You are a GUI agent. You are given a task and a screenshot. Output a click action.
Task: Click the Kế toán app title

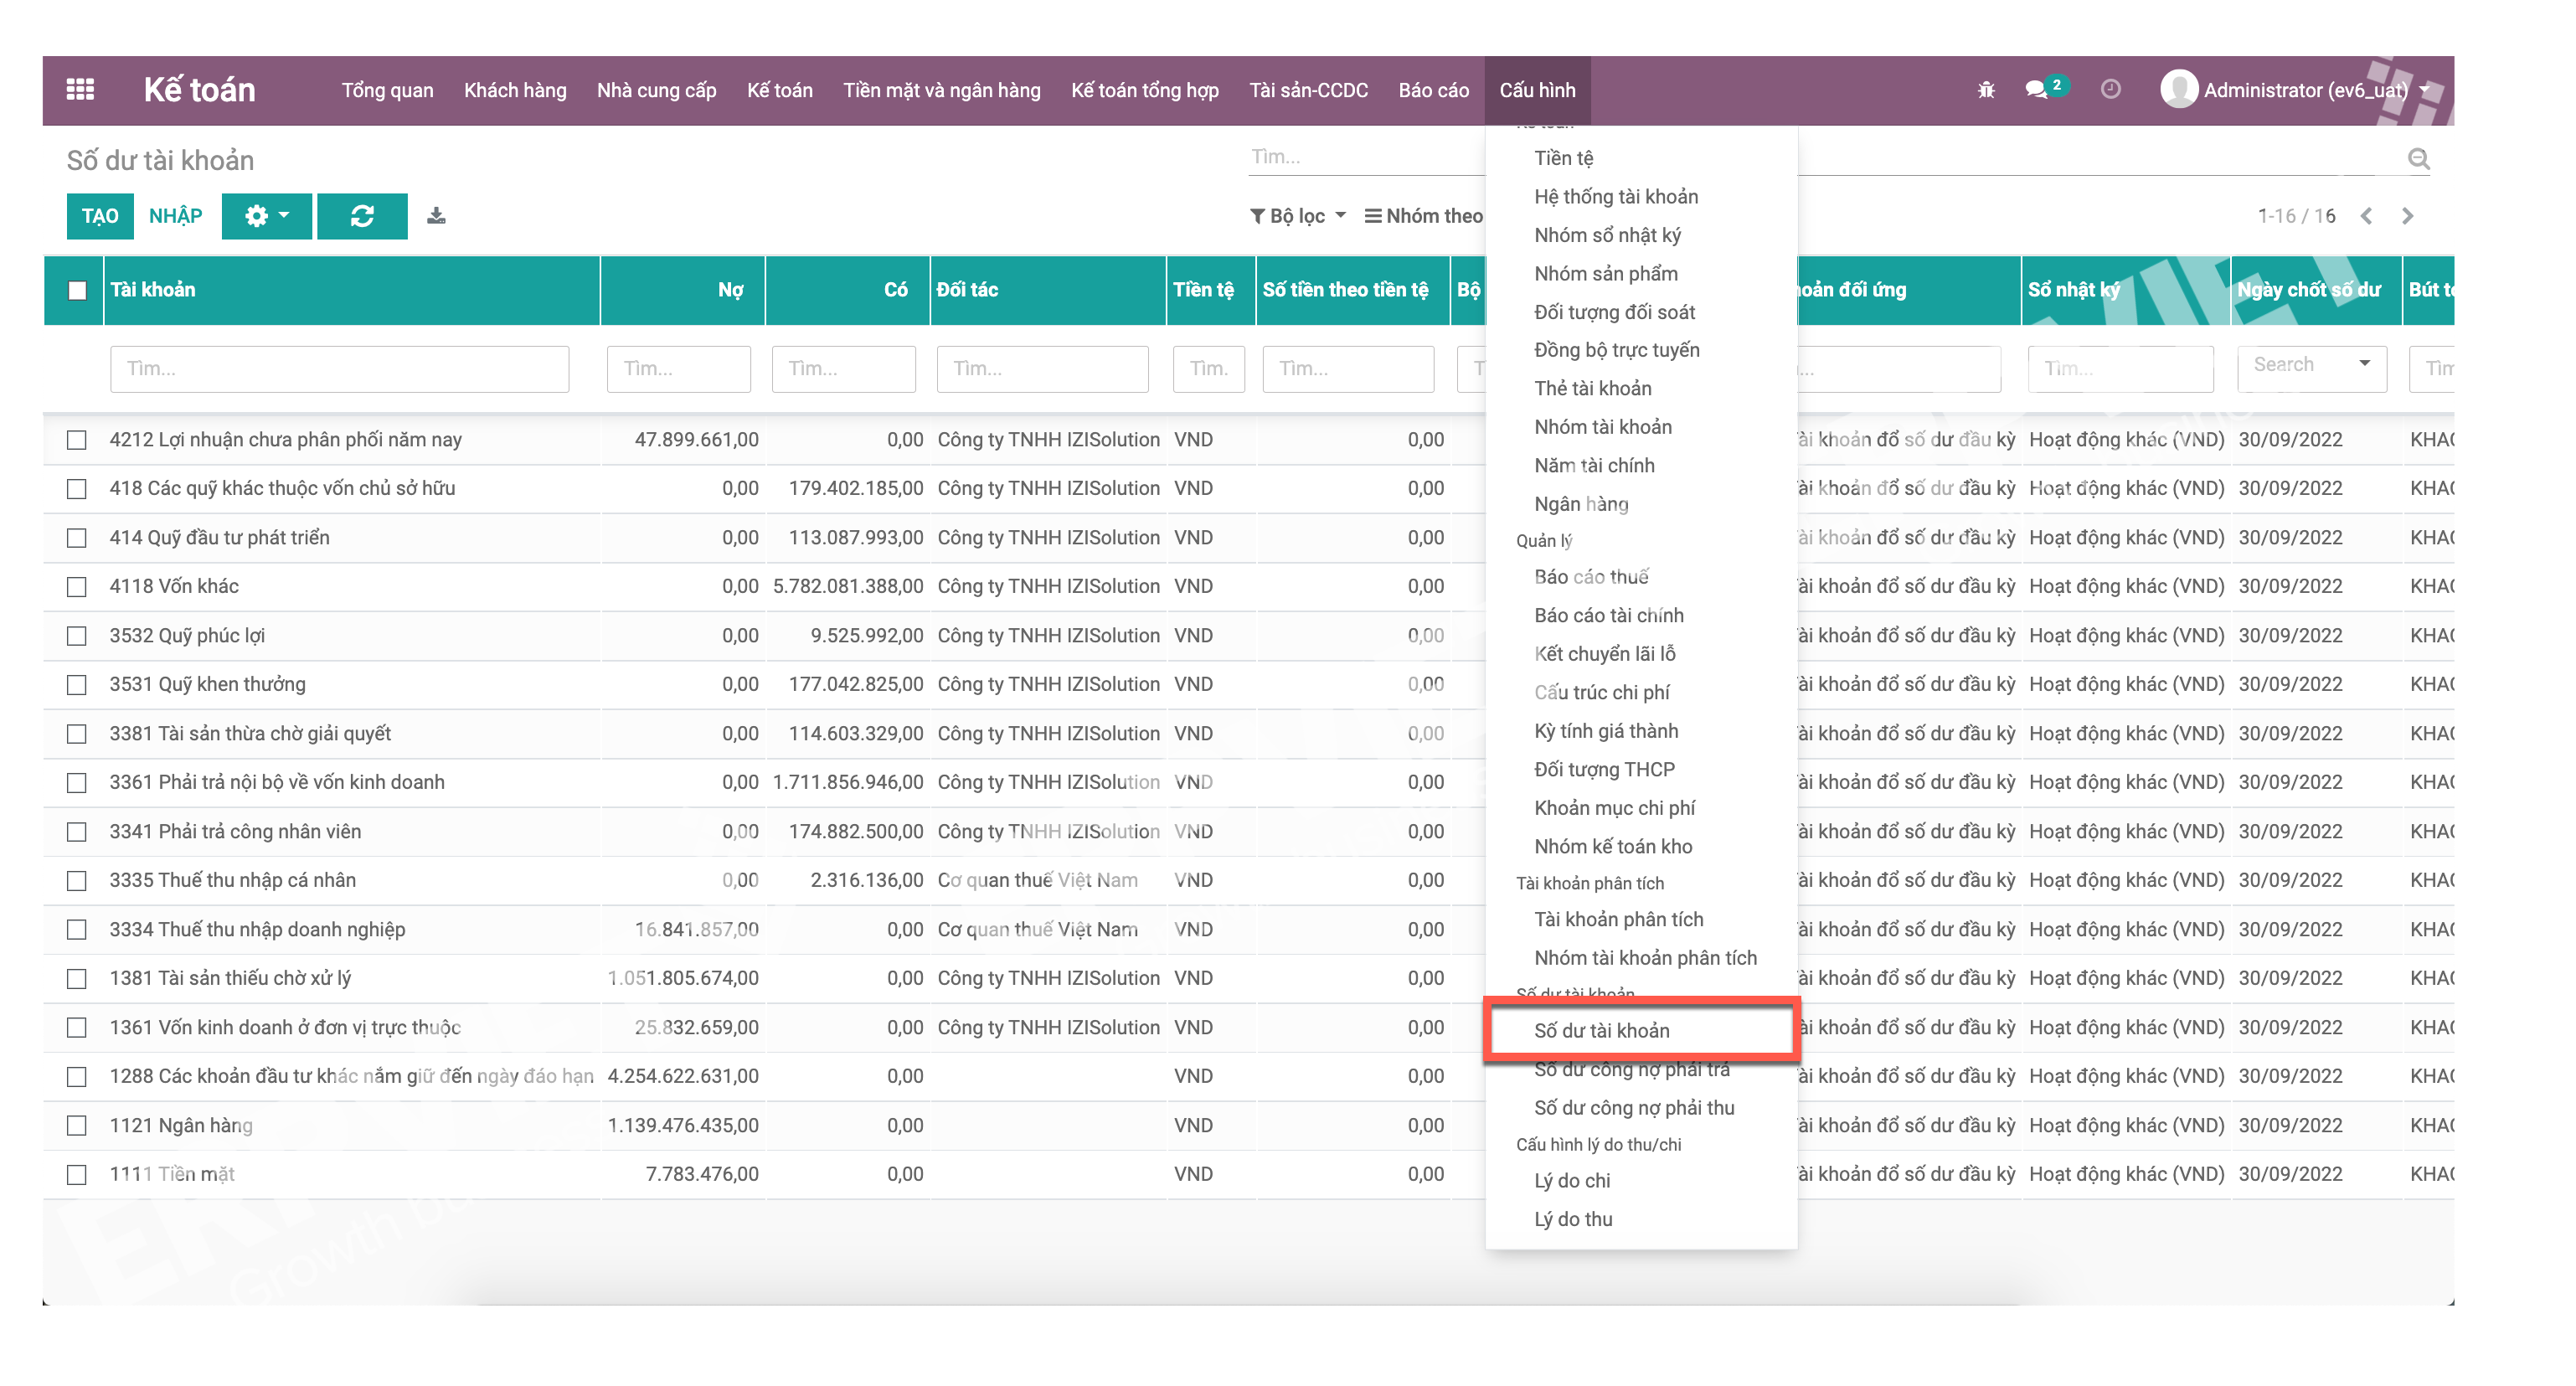coord(199,90)
